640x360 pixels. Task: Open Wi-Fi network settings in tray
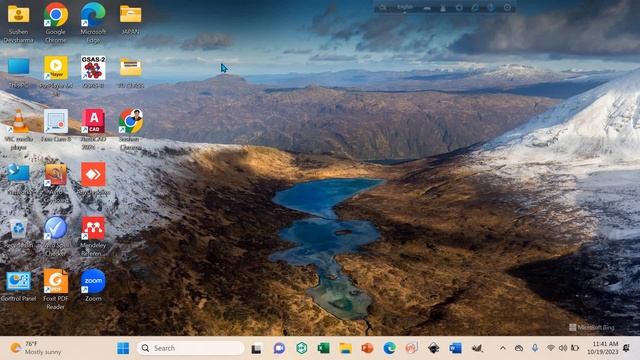(x=551, y=348)
